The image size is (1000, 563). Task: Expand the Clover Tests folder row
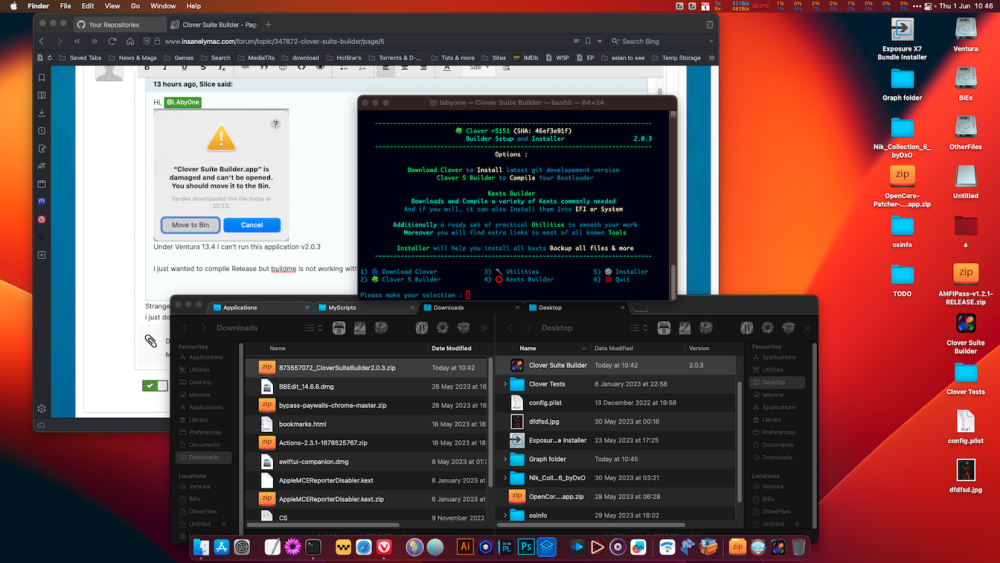(506, 384)
